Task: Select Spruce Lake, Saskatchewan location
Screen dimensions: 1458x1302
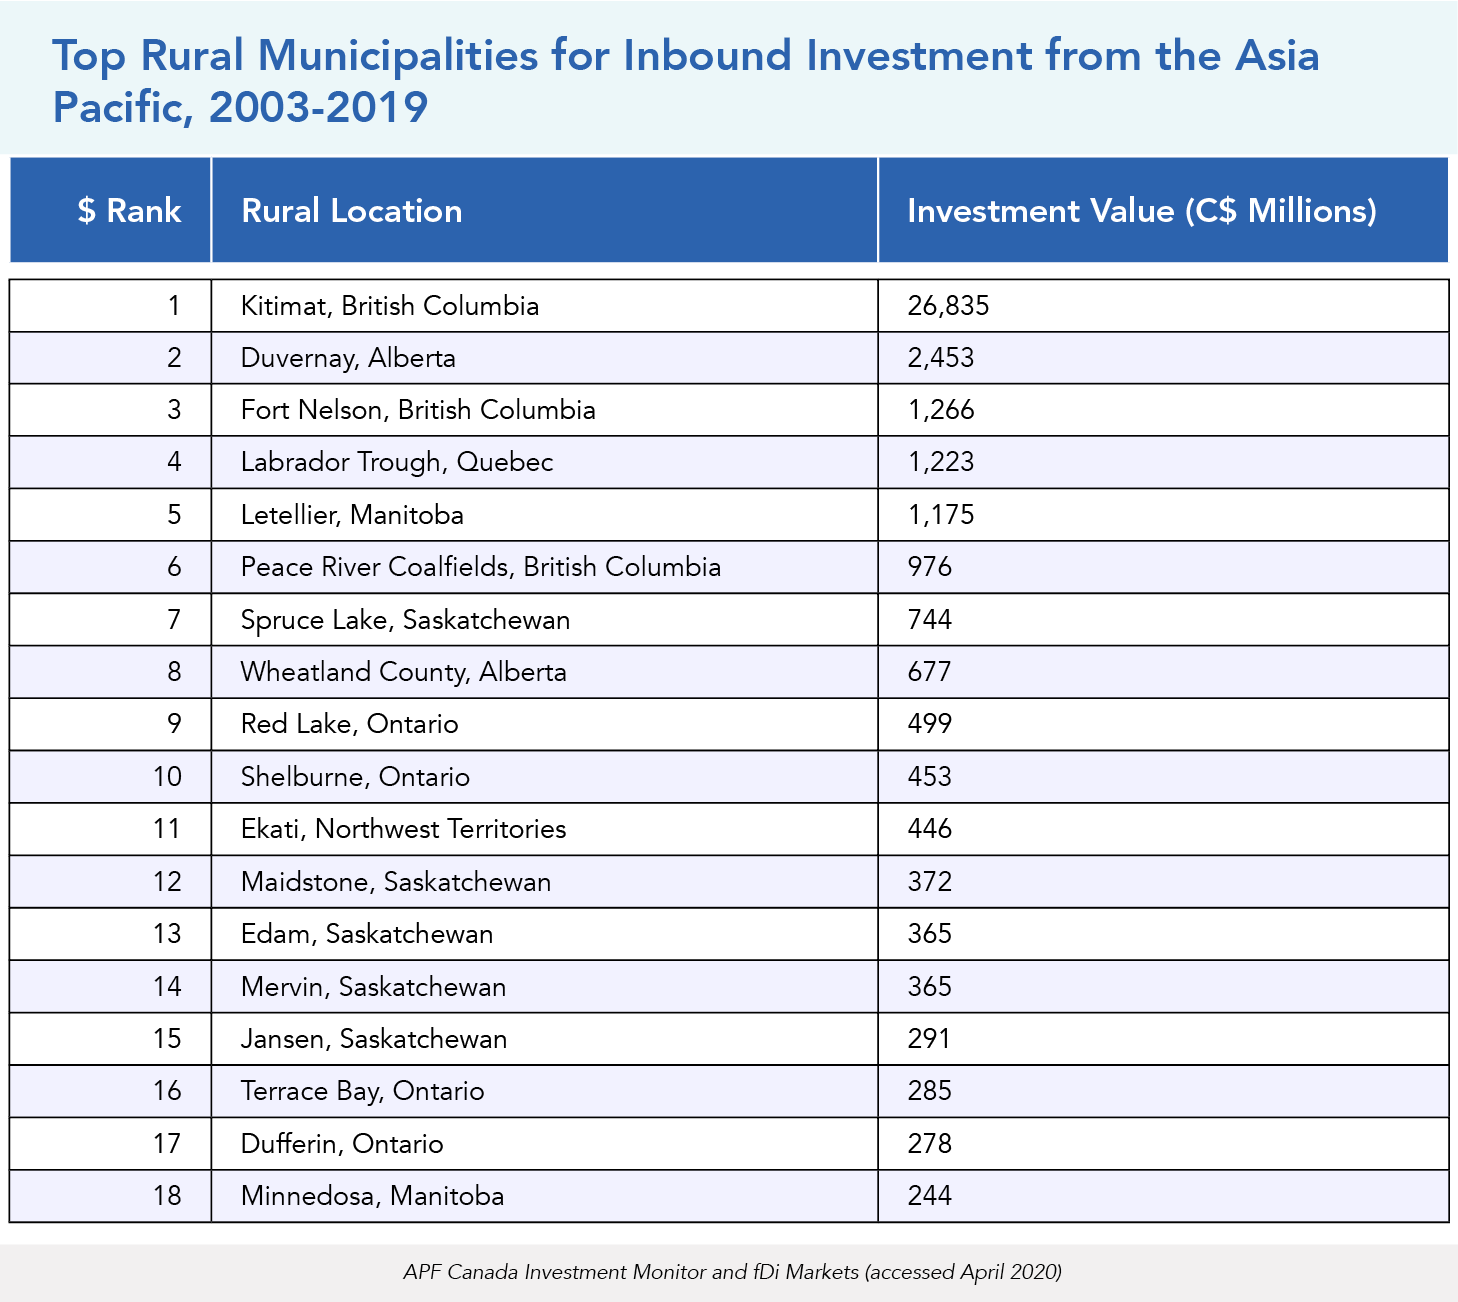Action: tap(405, 620)
